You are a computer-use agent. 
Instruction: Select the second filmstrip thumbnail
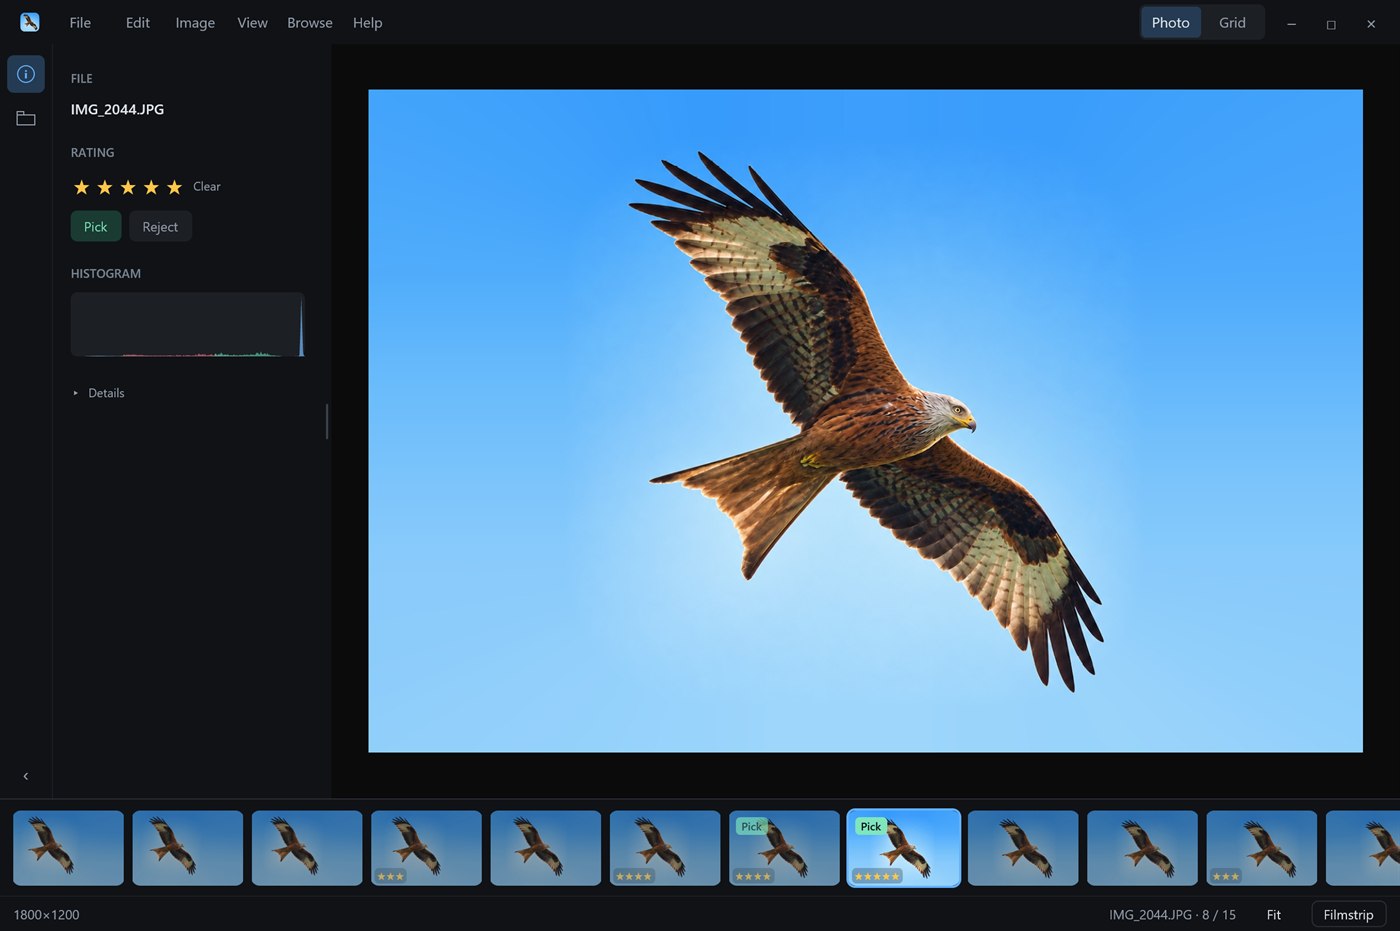pyautogui.click(x=188, y=848)
